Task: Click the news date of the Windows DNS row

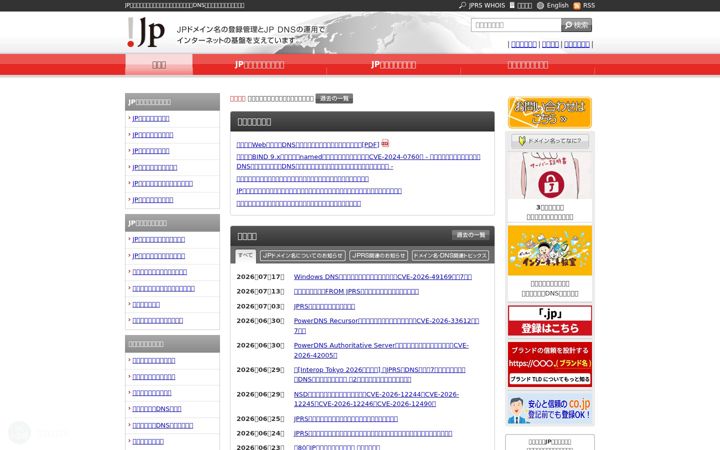Action: pyautogui.click(x=260, y=276)
